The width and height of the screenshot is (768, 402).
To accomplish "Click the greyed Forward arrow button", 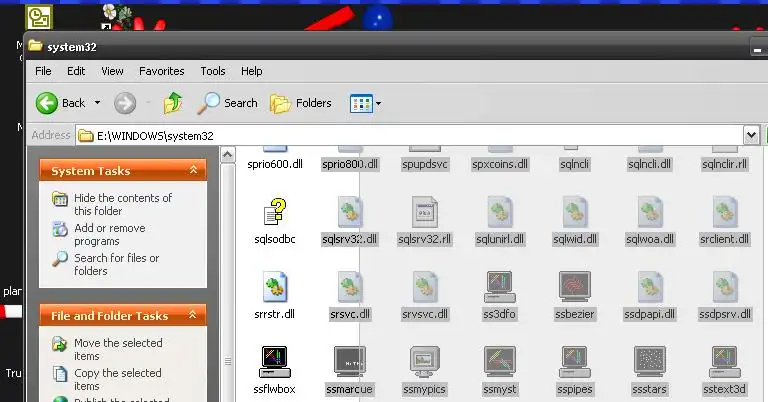I will point(125,103).
